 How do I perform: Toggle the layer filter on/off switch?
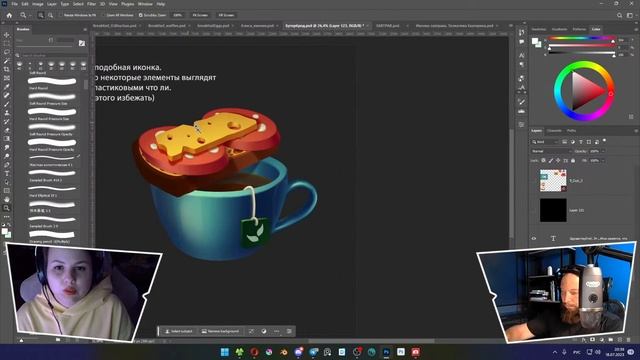[x=604, y=141]
